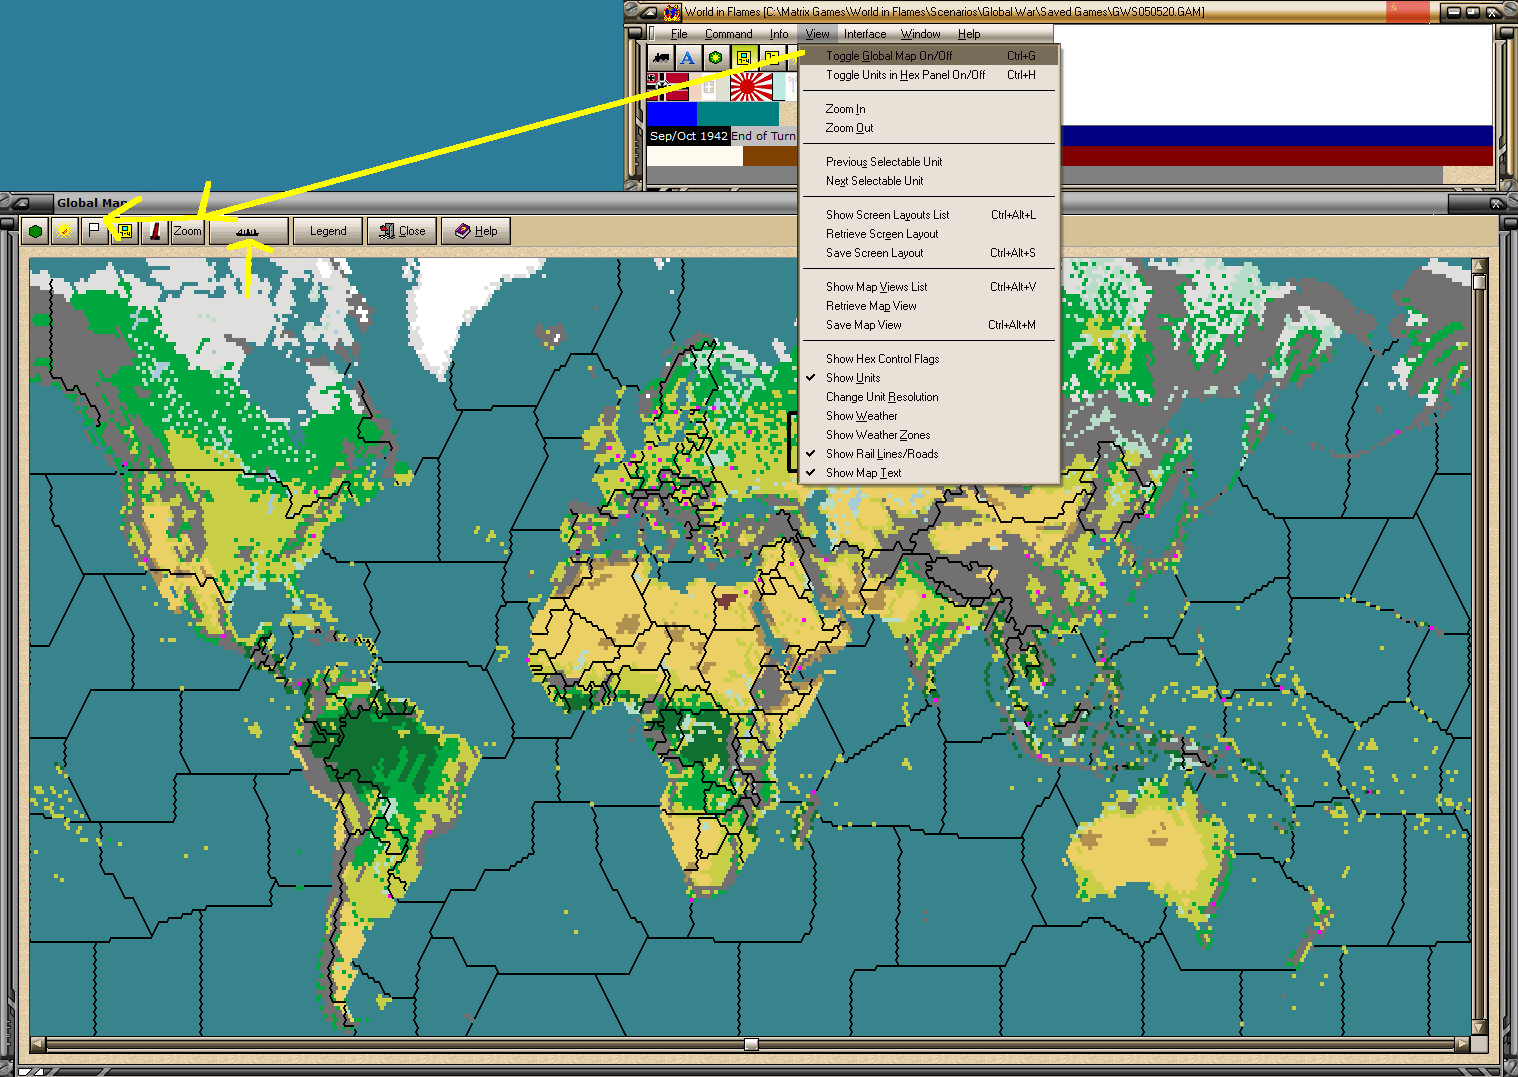Click the Zoom button in Global Map toolbar

[187, 231]
